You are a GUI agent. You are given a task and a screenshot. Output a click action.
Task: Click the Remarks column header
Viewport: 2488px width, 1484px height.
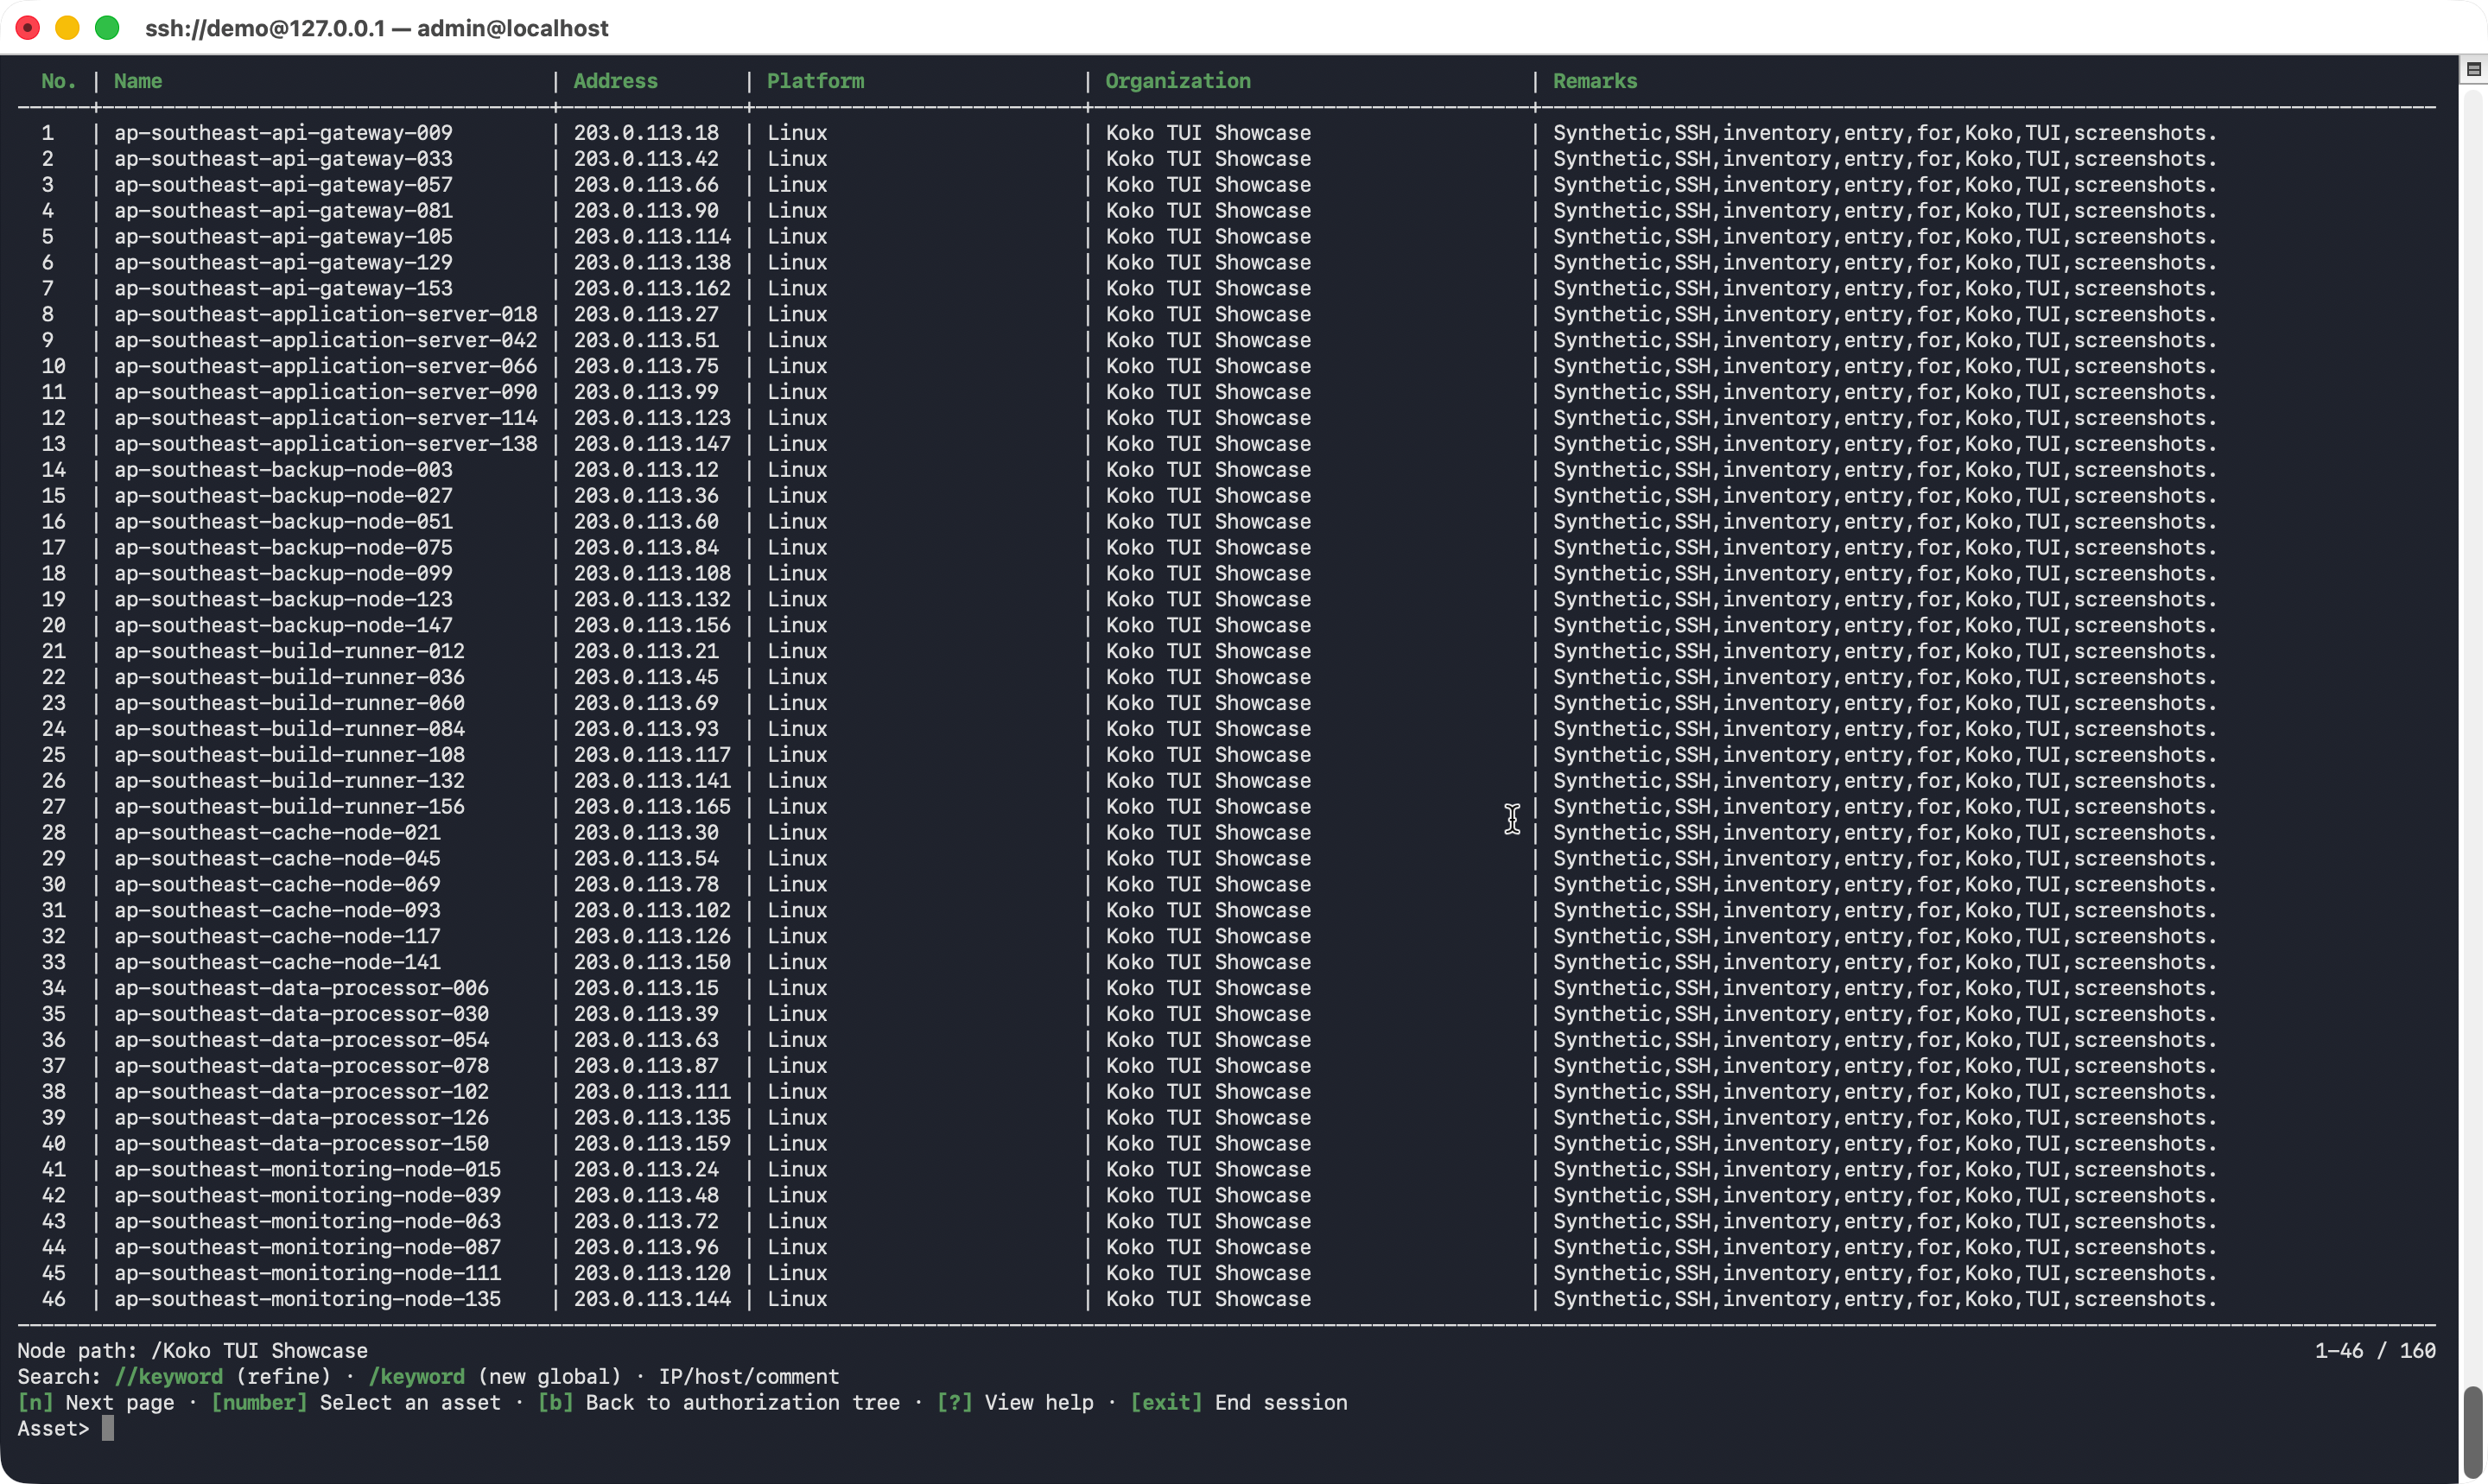(x=1595, y=81)
